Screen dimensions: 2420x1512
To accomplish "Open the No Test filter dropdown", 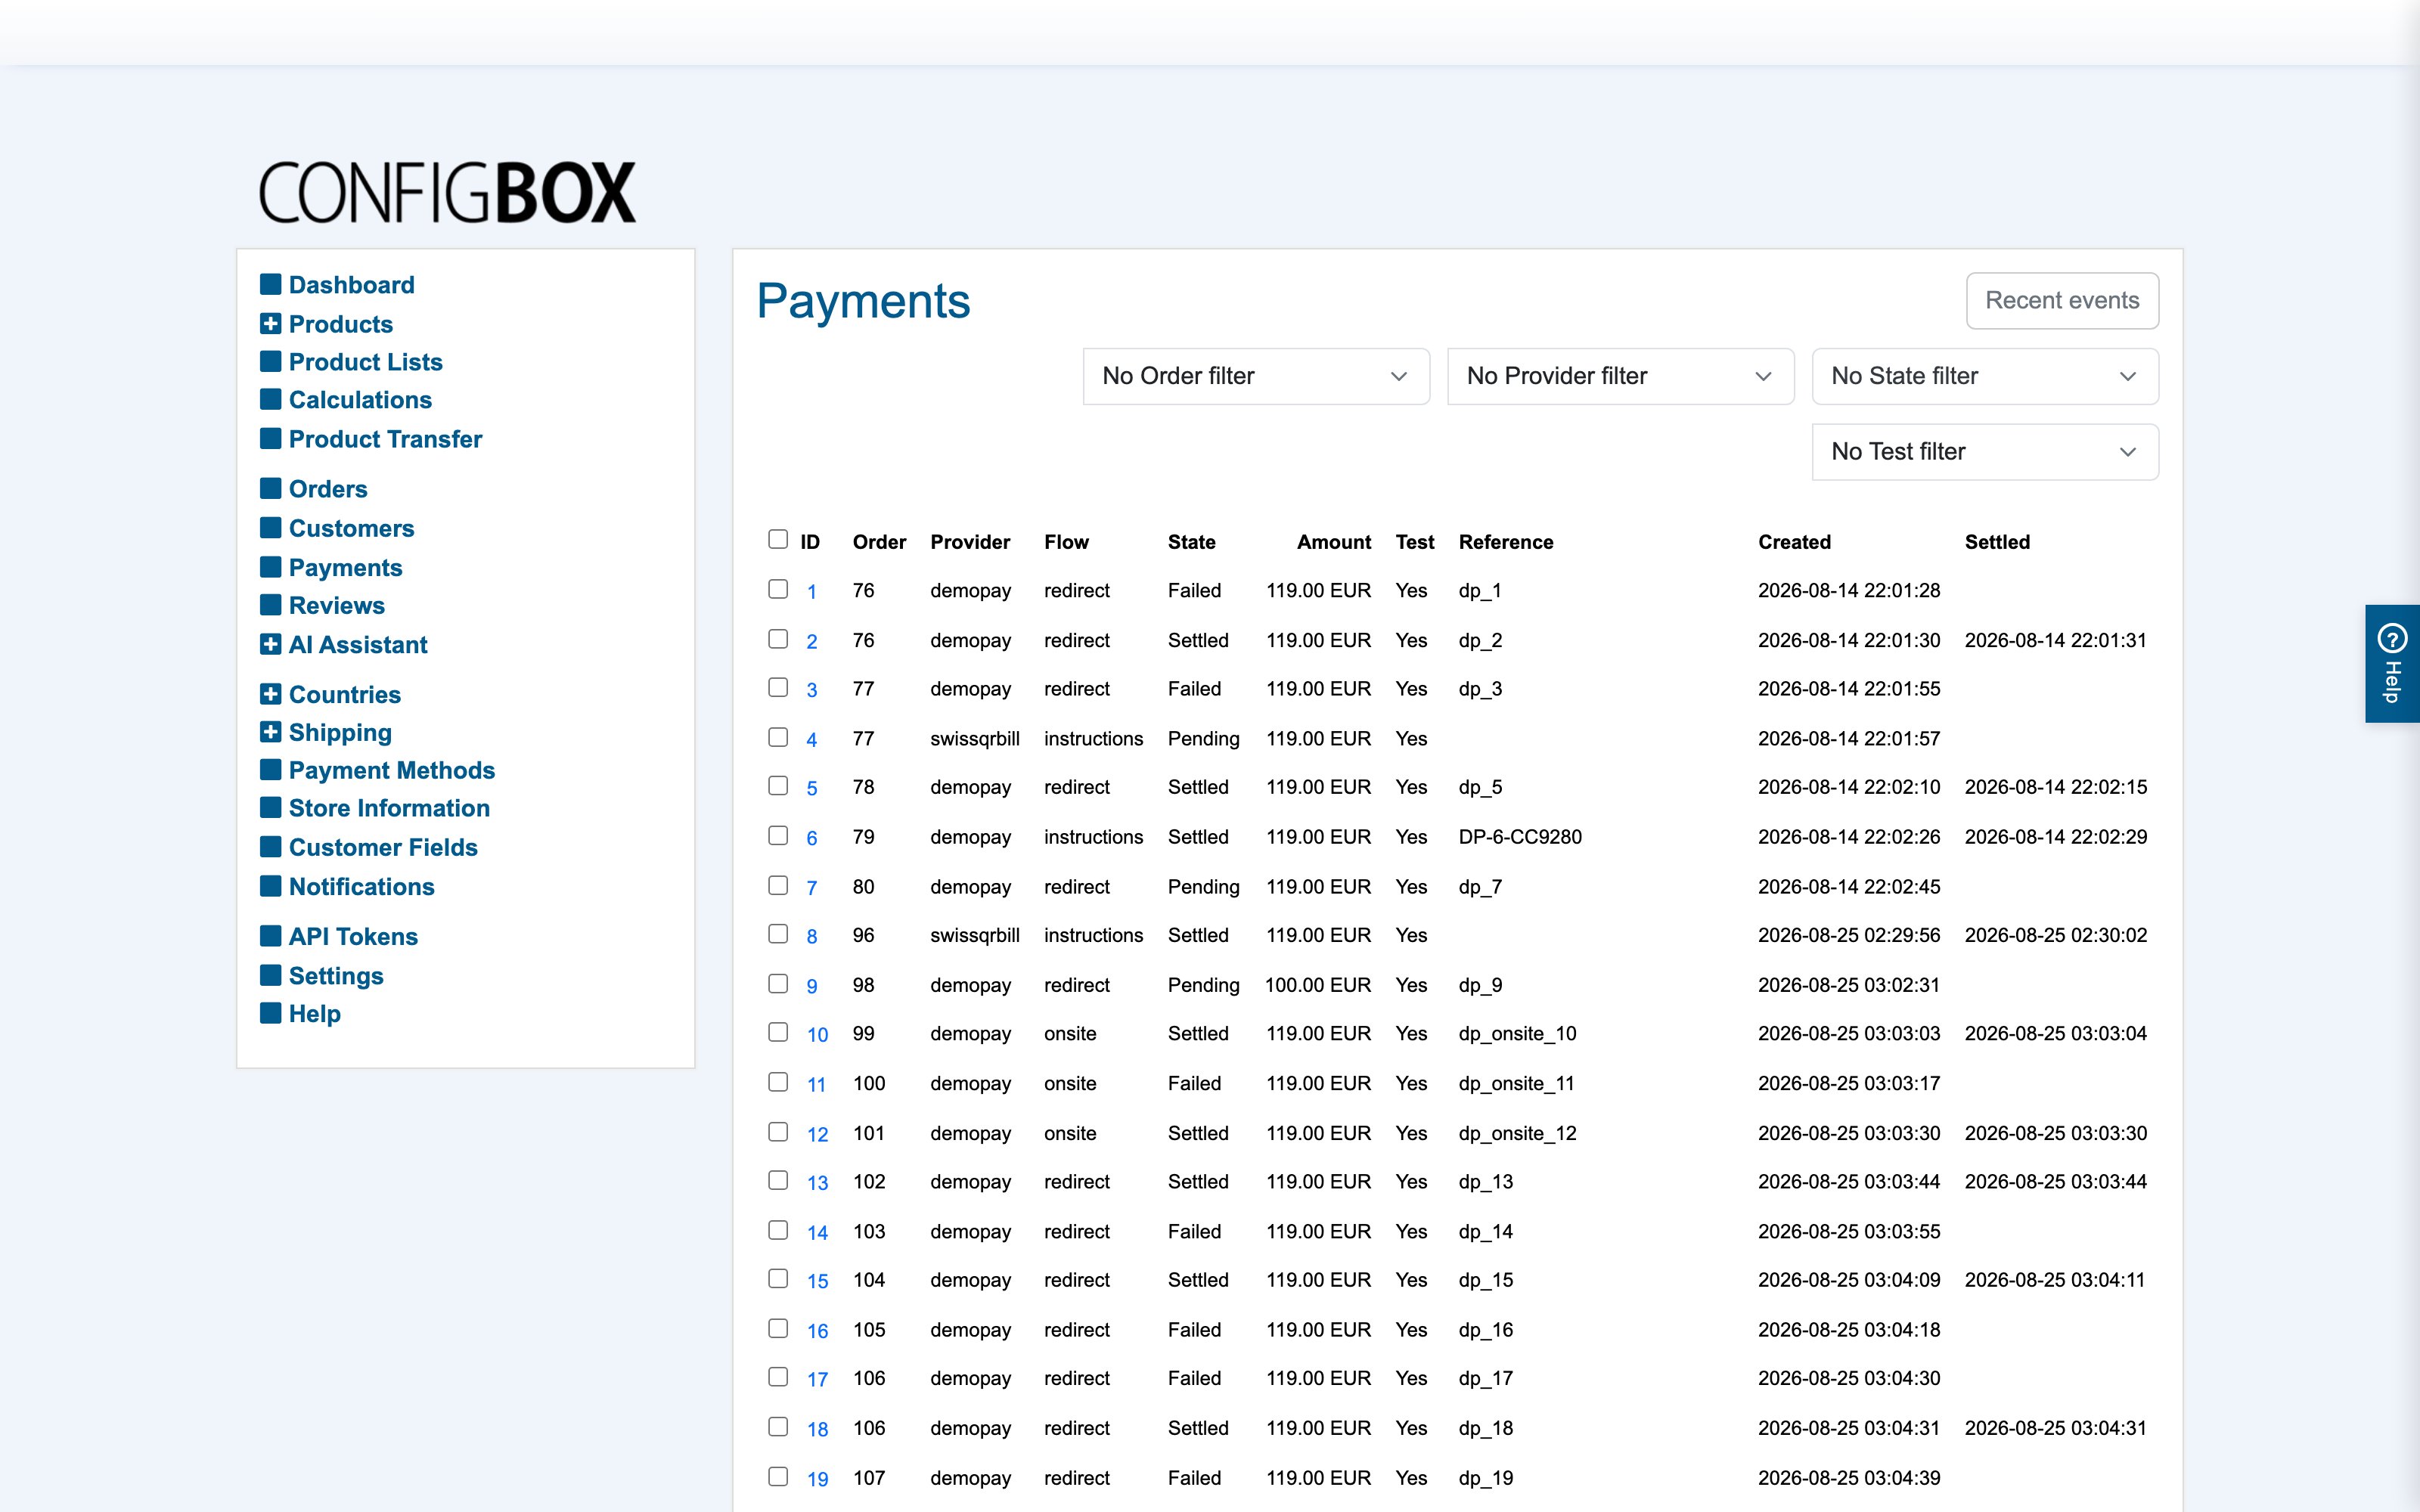I will point(1985,452).
